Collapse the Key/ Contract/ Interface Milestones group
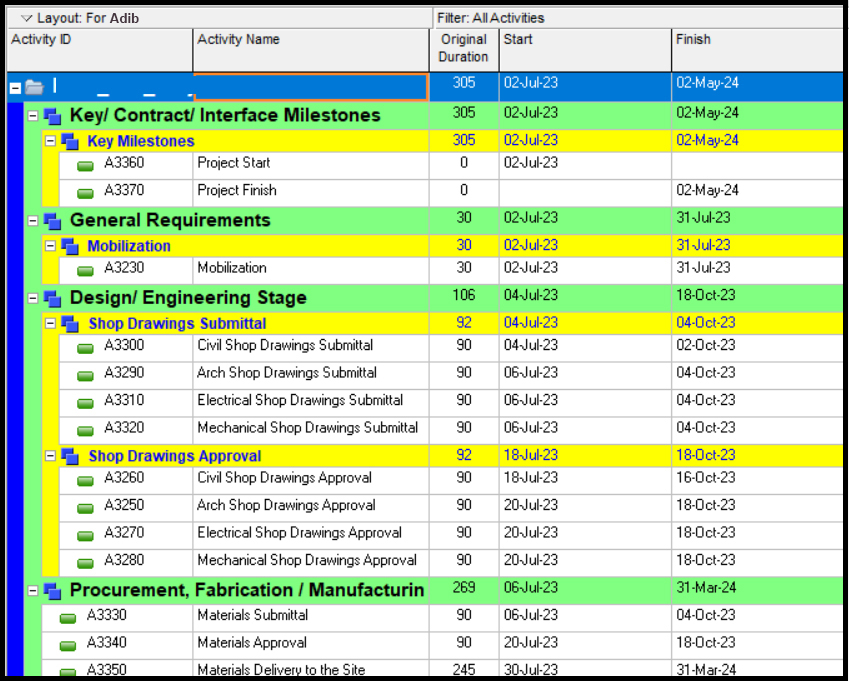Screen dimensions: 849x681 tap(33, 116)
